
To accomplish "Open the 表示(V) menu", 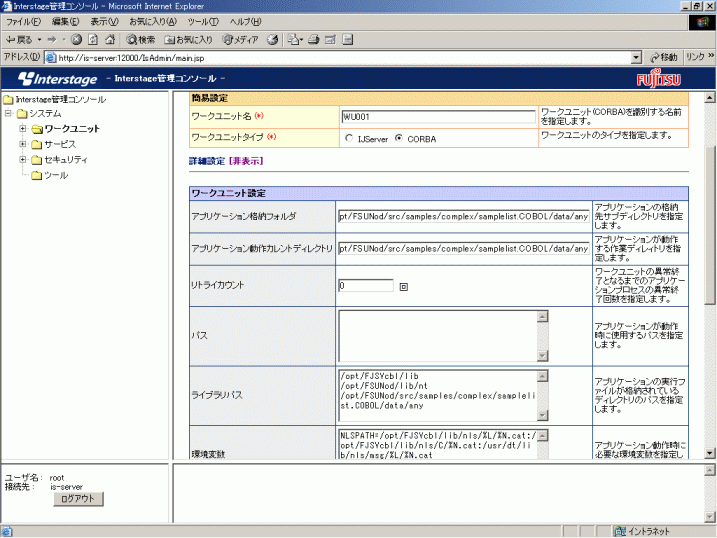I will point(104,21).
